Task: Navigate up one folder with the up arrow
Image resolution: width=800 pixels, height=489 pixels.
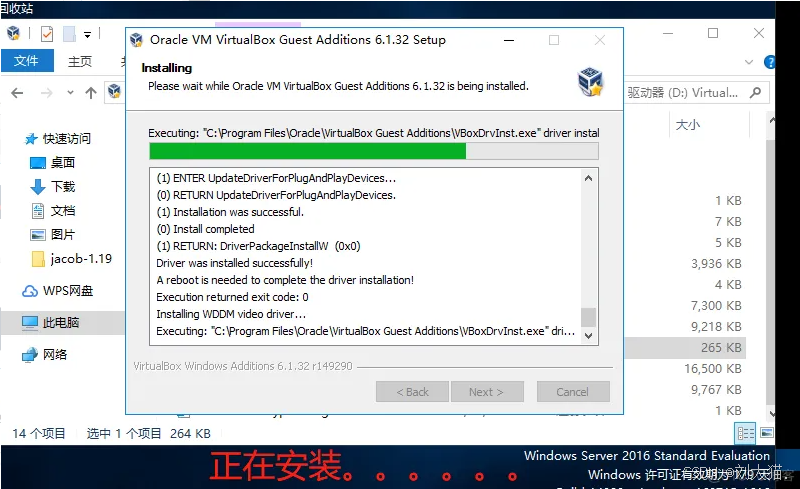Action: pyautogui.click(x=91, y=93)
